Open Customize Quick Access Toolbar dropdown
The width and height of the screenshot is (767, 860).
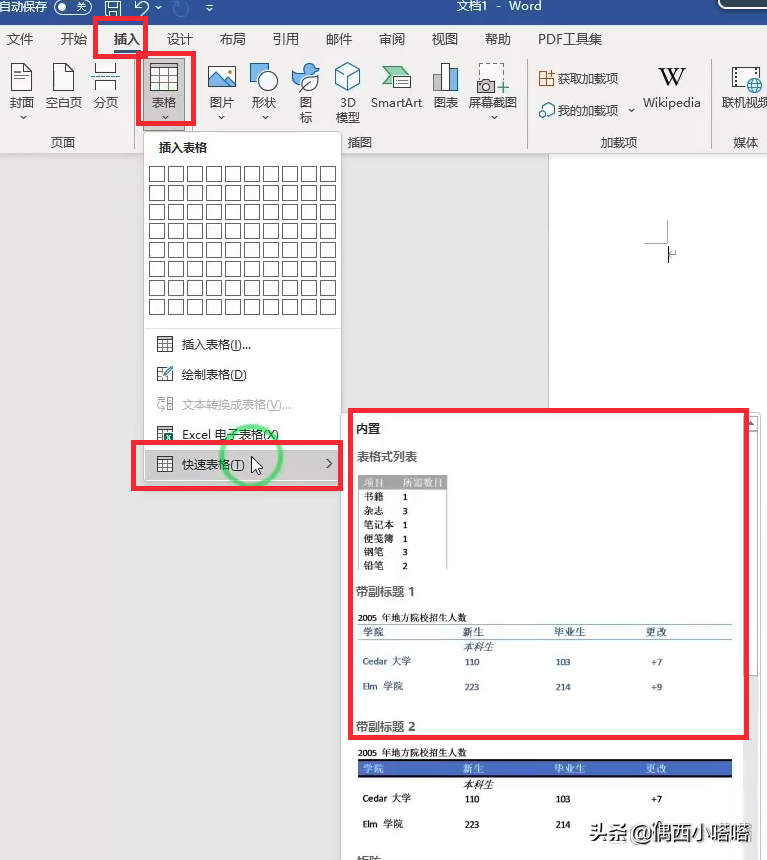(x=209, y=8)
